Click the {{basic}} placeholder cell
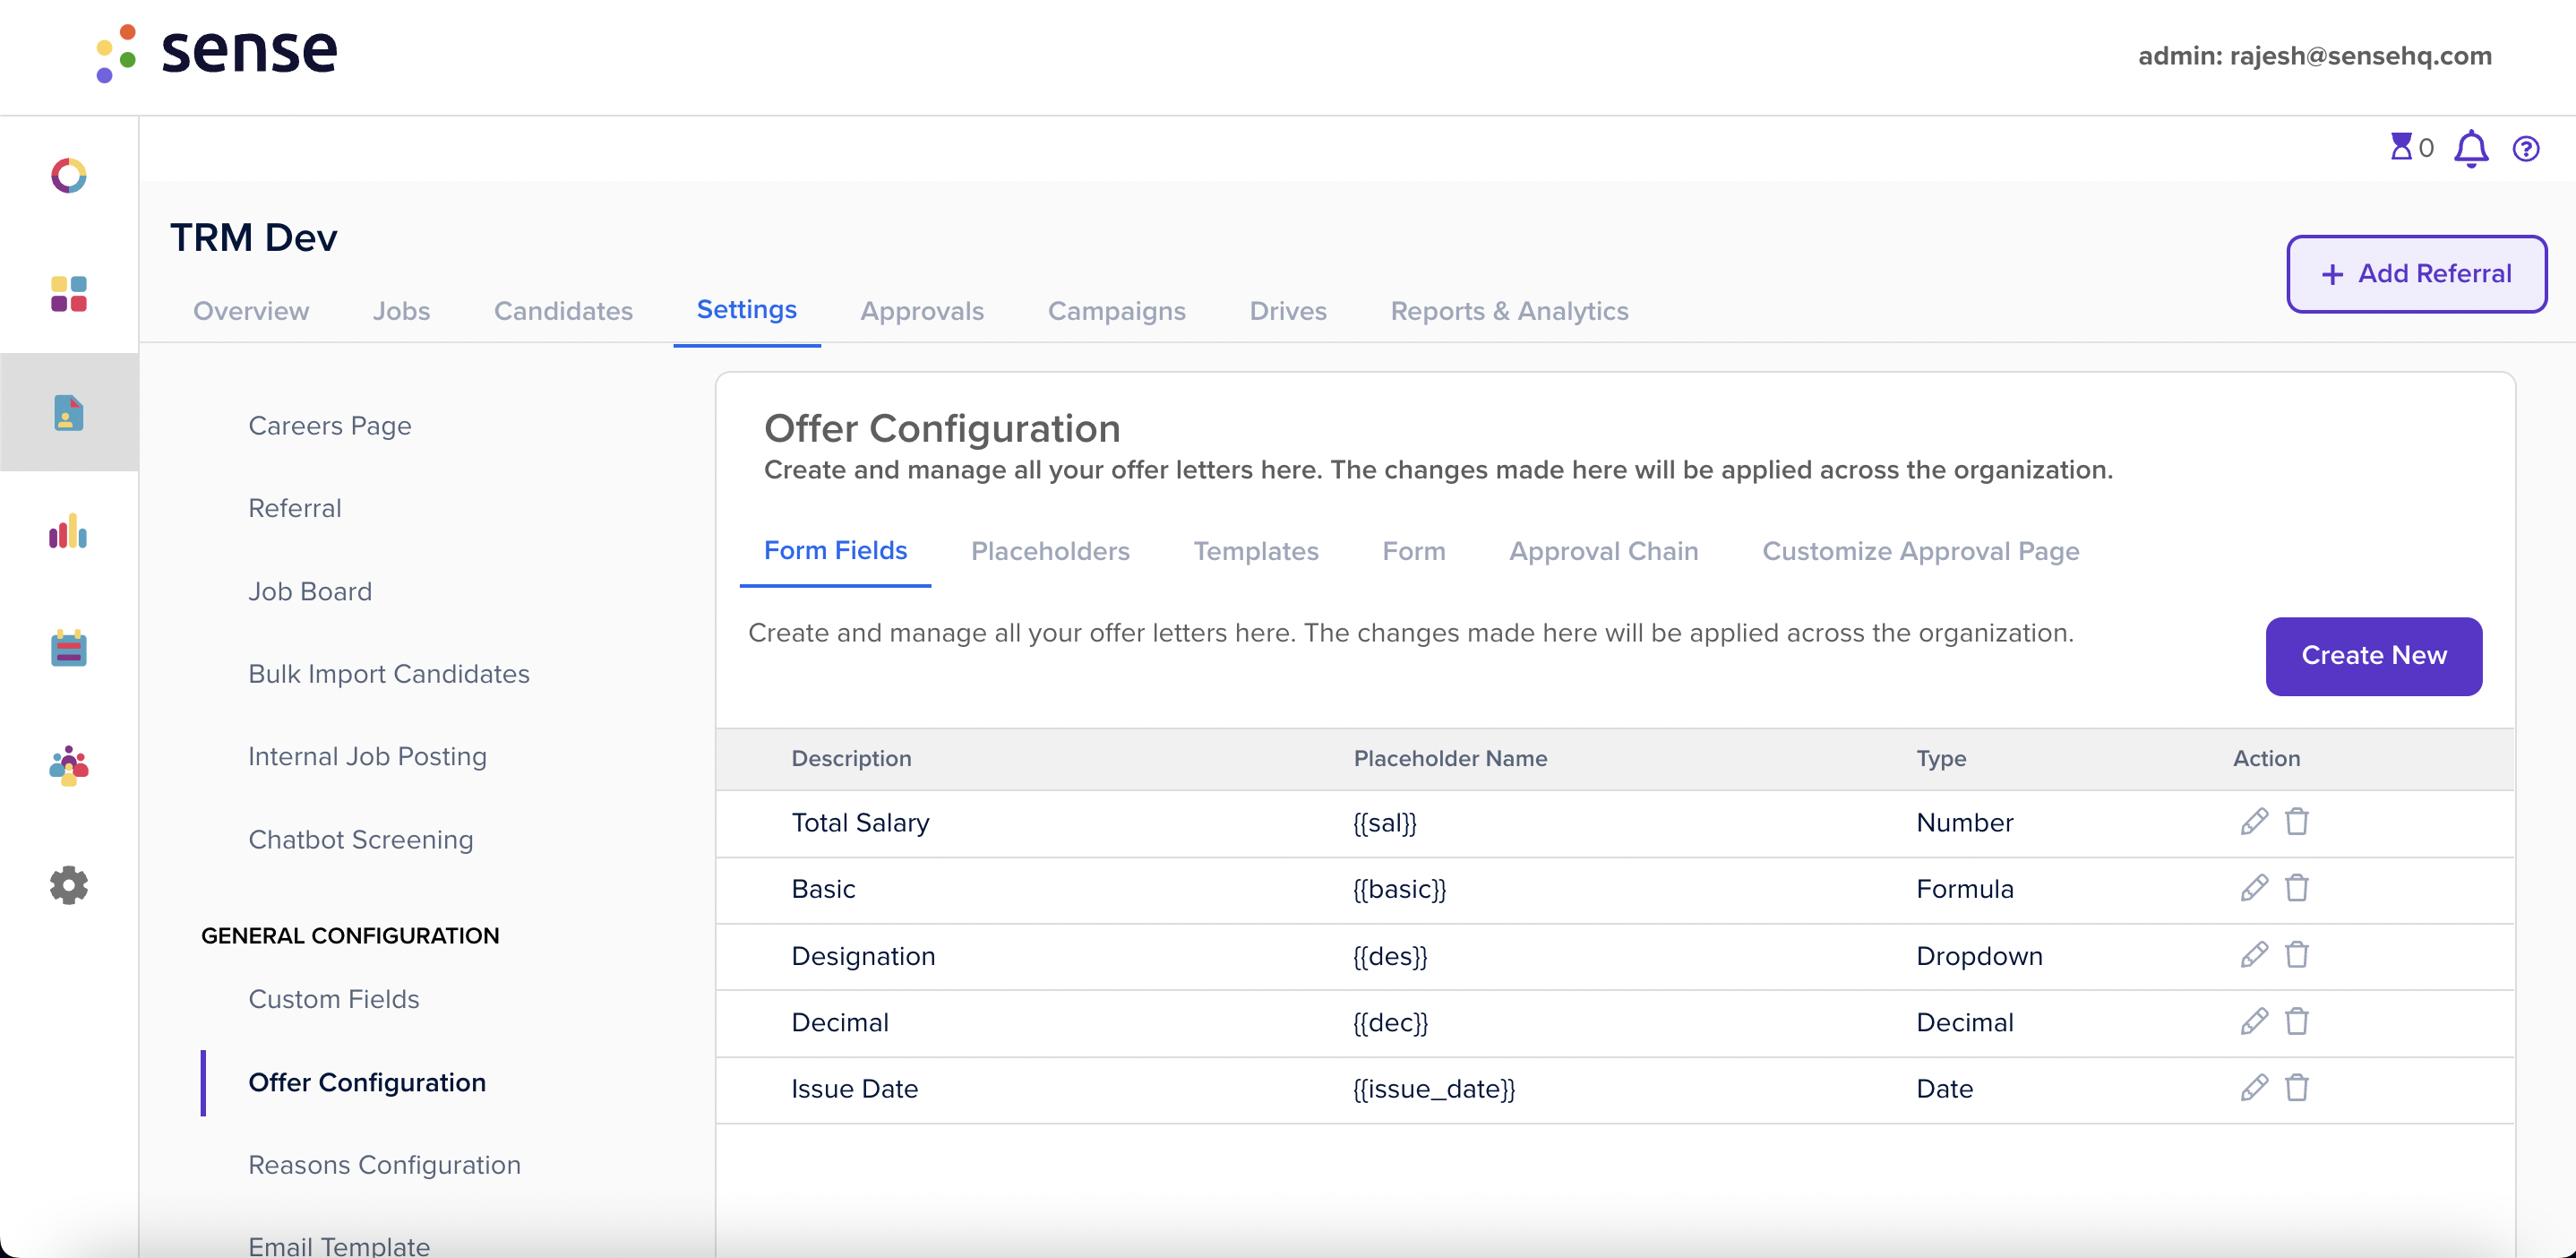This screenshot has height=1258, width=2576. 1399,889
